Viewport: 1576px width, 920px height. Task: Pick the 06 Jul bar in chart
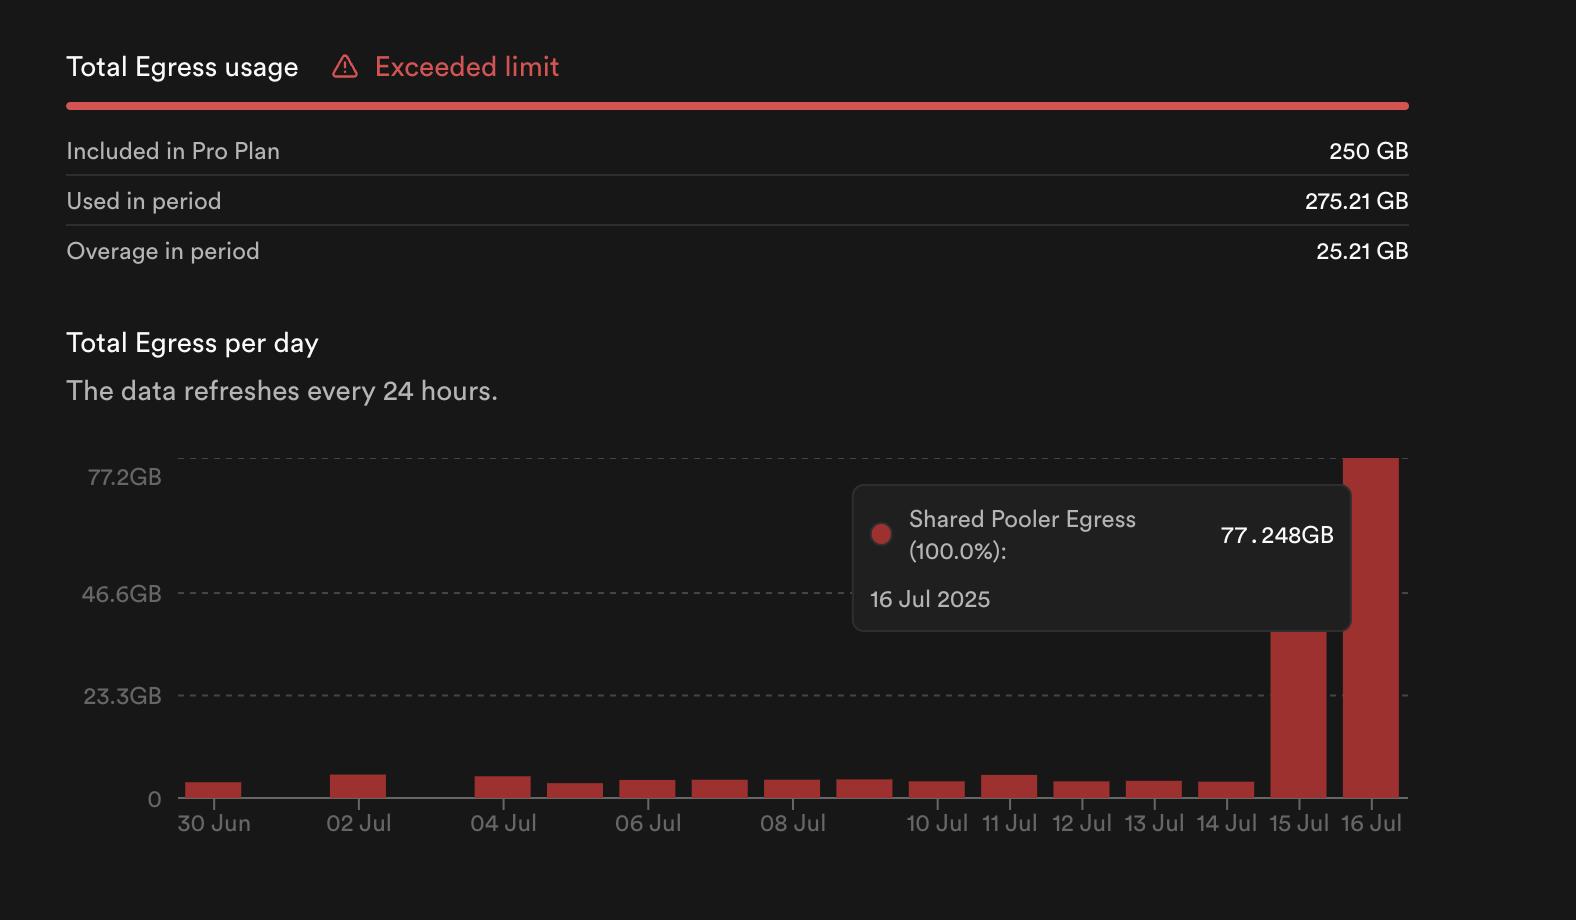pos(647,789)
